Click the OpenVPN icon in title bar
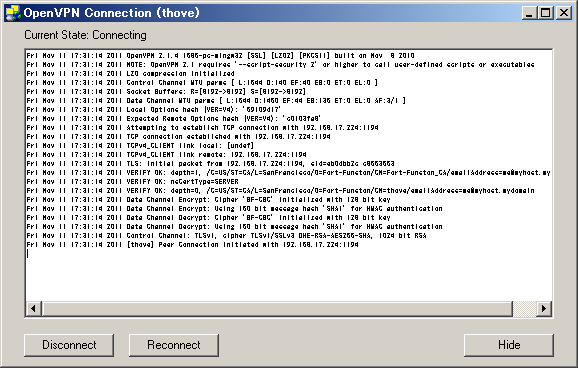Image resolution: width=578 pixels, height=368 pixels. [x=13, y=13]
